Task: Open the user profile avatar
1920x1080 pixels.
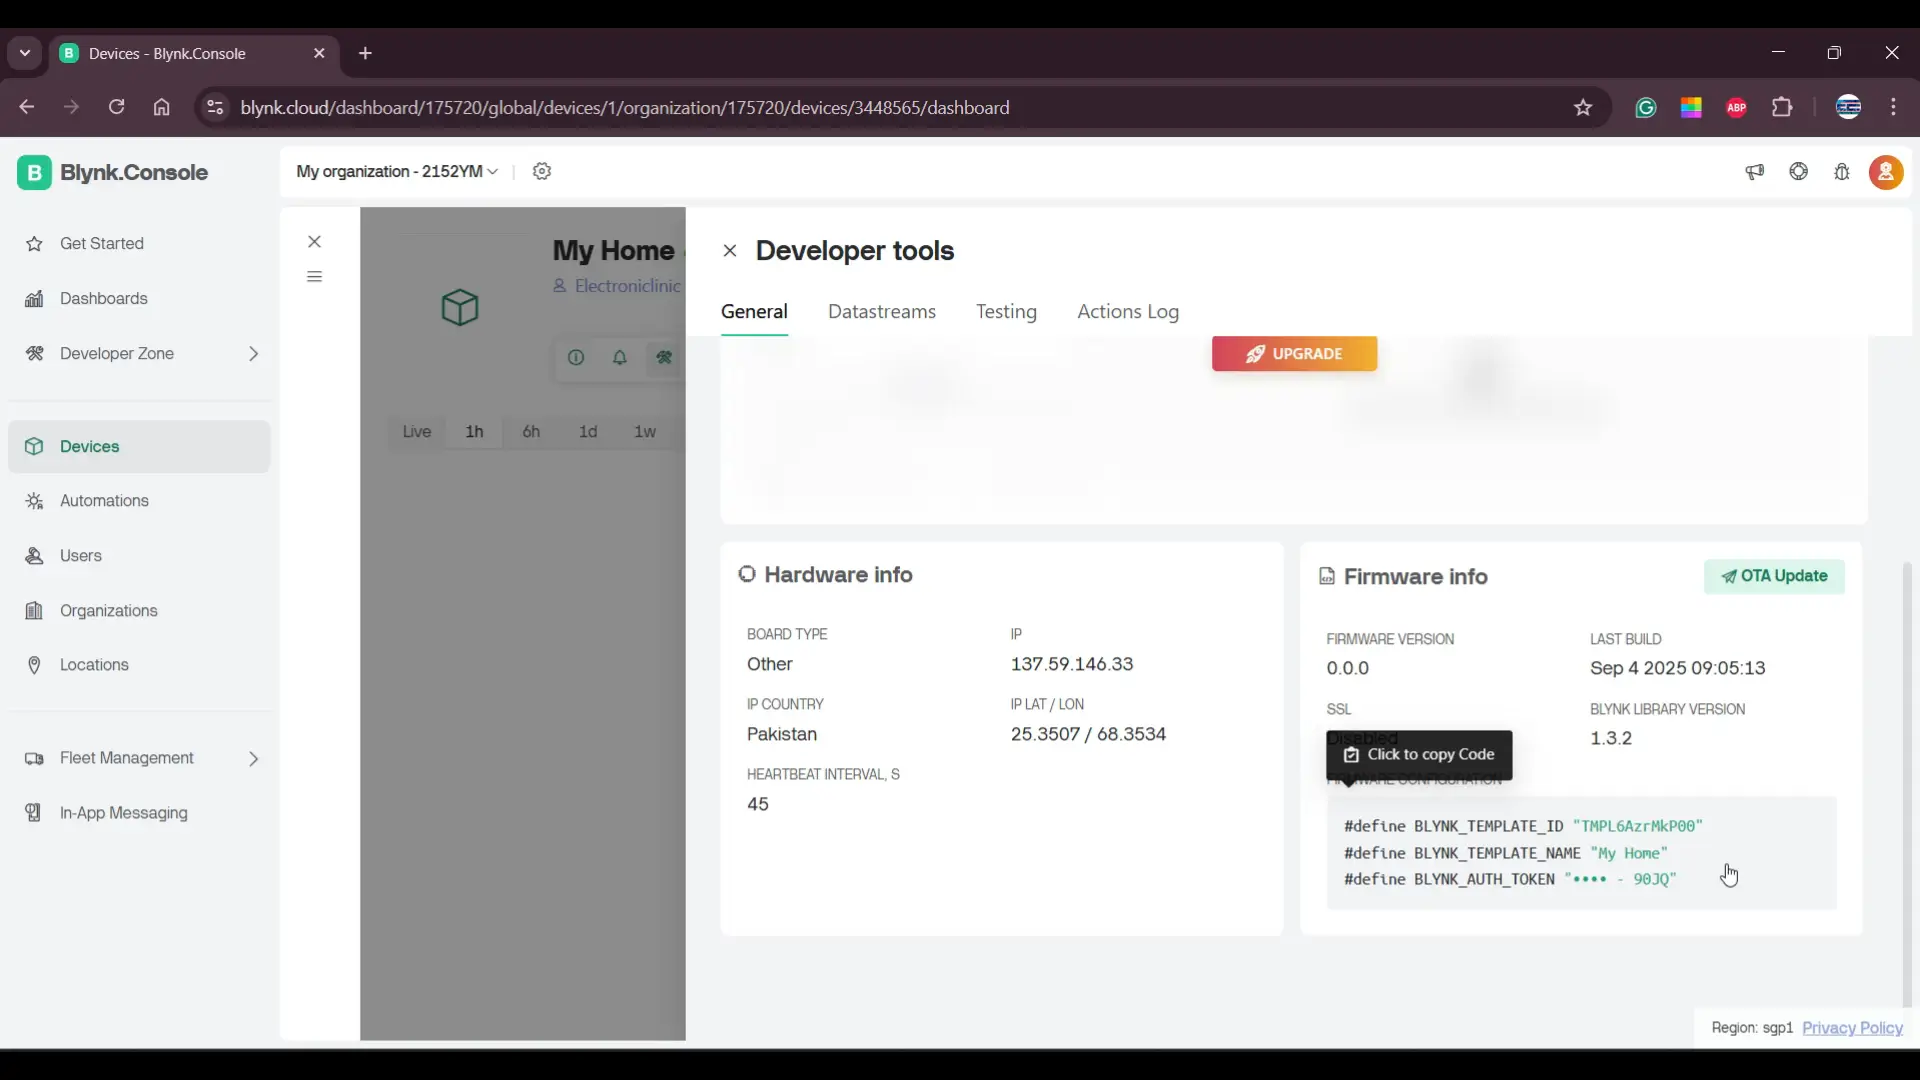Action: (1886, 172)
